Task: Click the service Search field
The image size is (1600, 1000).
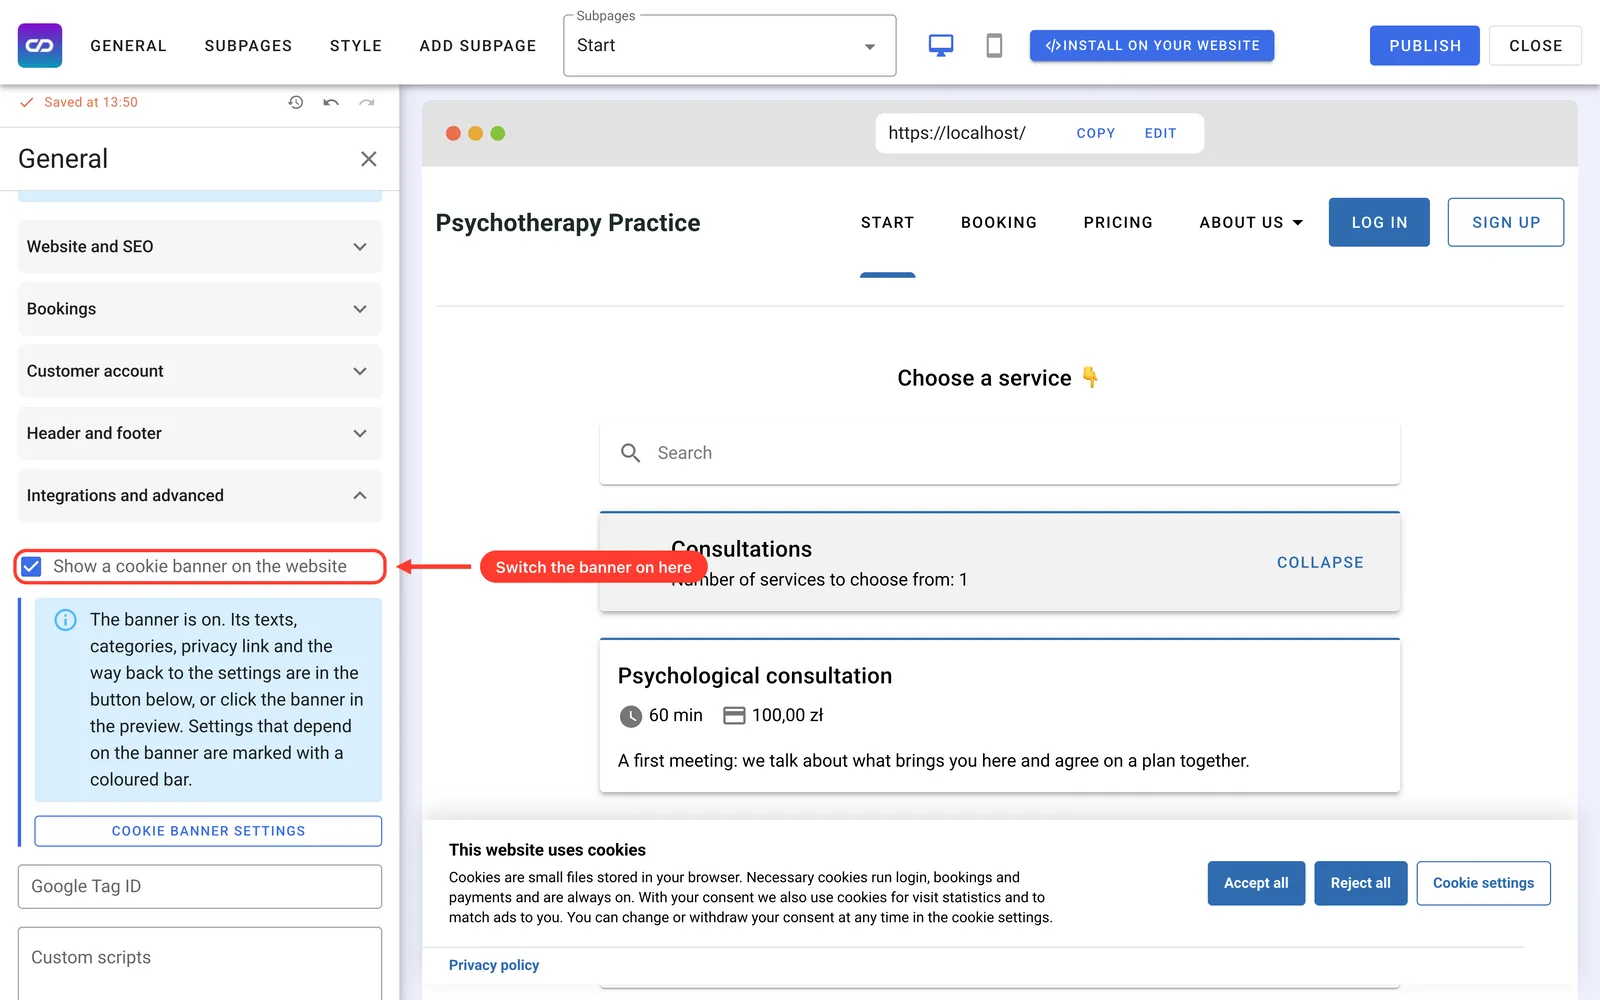Action: click(1000, 453)
